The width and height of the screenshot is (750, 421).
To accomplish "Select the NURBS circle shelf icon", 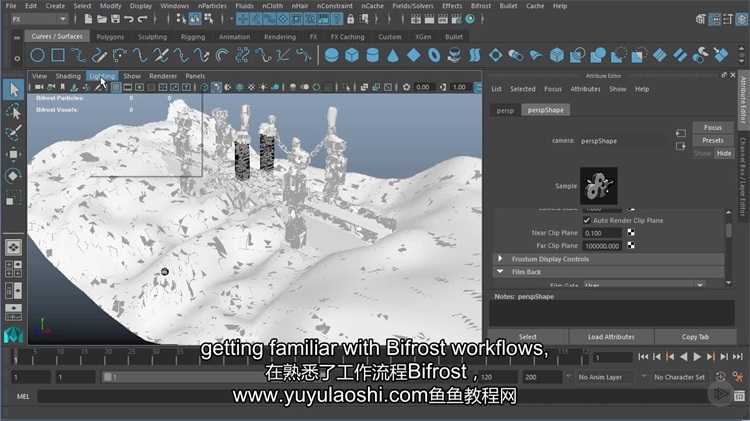I will pyautogui.click(x=37, y=55).
